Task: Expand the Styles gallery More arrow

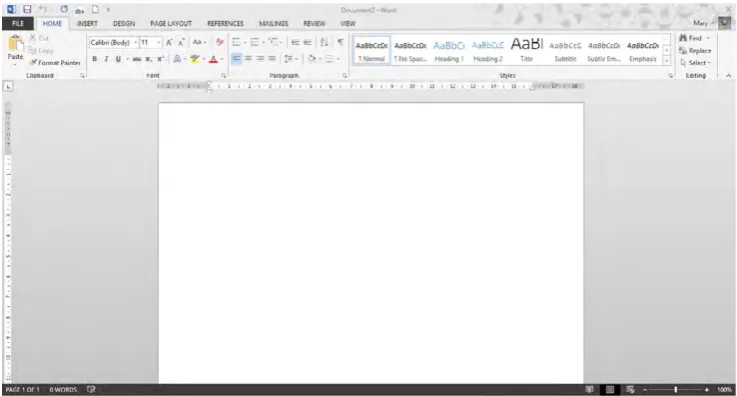Action: (x=666, y=61)
